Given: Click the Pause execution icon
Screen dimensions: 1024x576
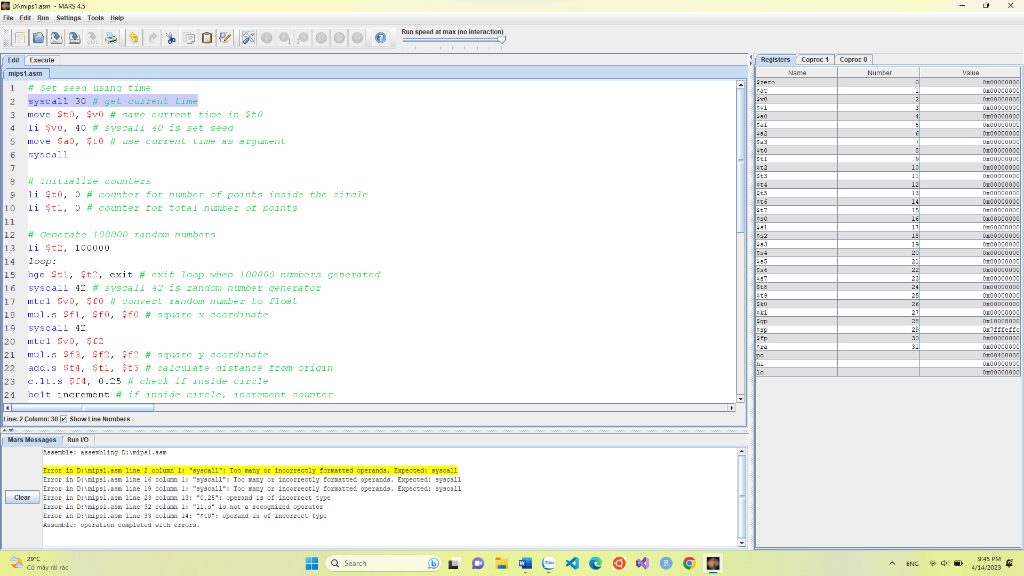Looking at the screenshot, I should 321,38.
